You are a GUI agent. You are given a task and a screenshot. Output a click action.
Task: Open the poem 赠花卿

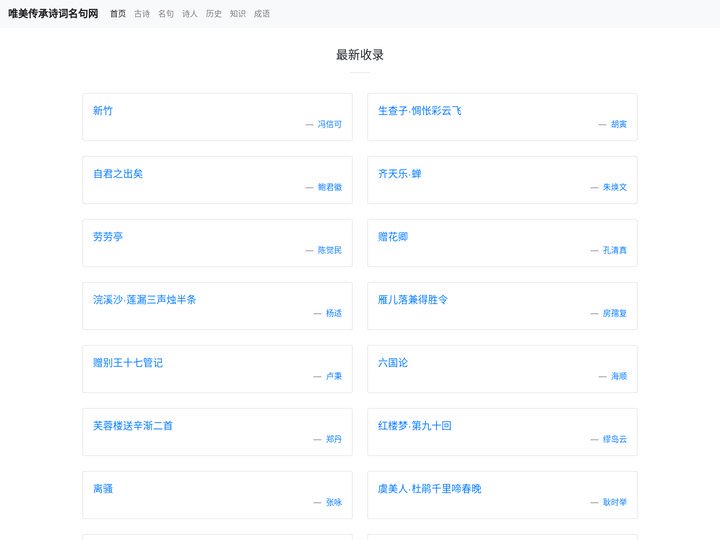(x=393, y=236)
